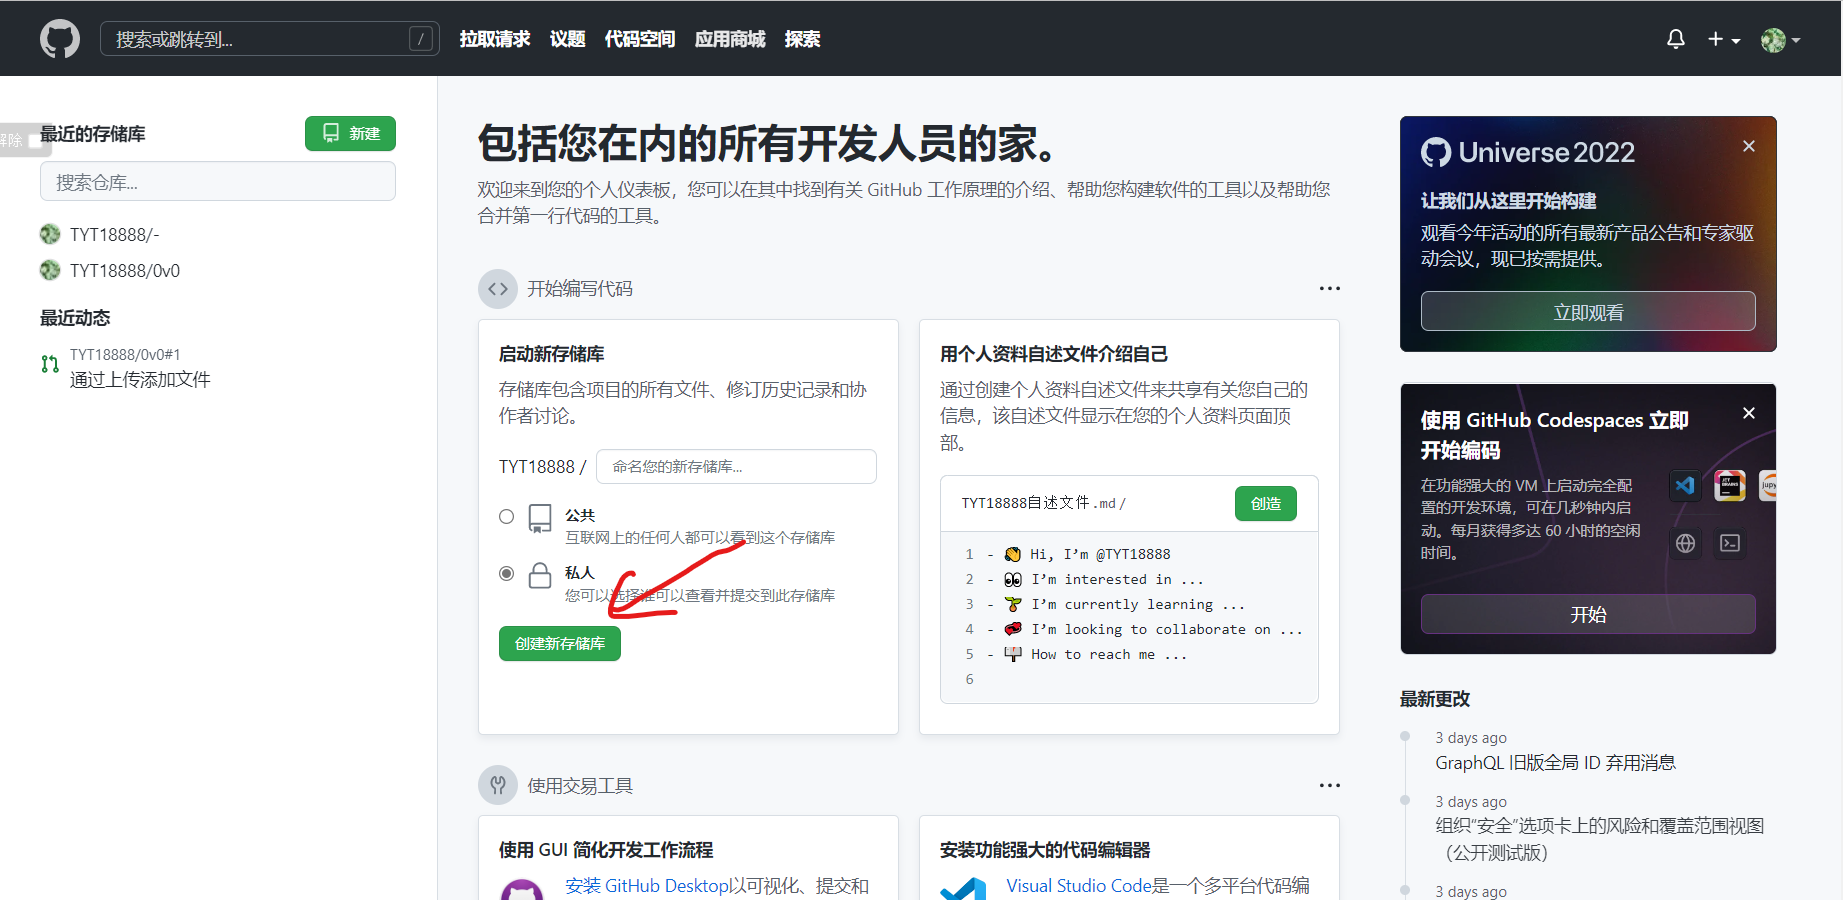Open the 拉取请求 nav item
The width and height of the screenshot is (1843, 900).
coord(495,39)
